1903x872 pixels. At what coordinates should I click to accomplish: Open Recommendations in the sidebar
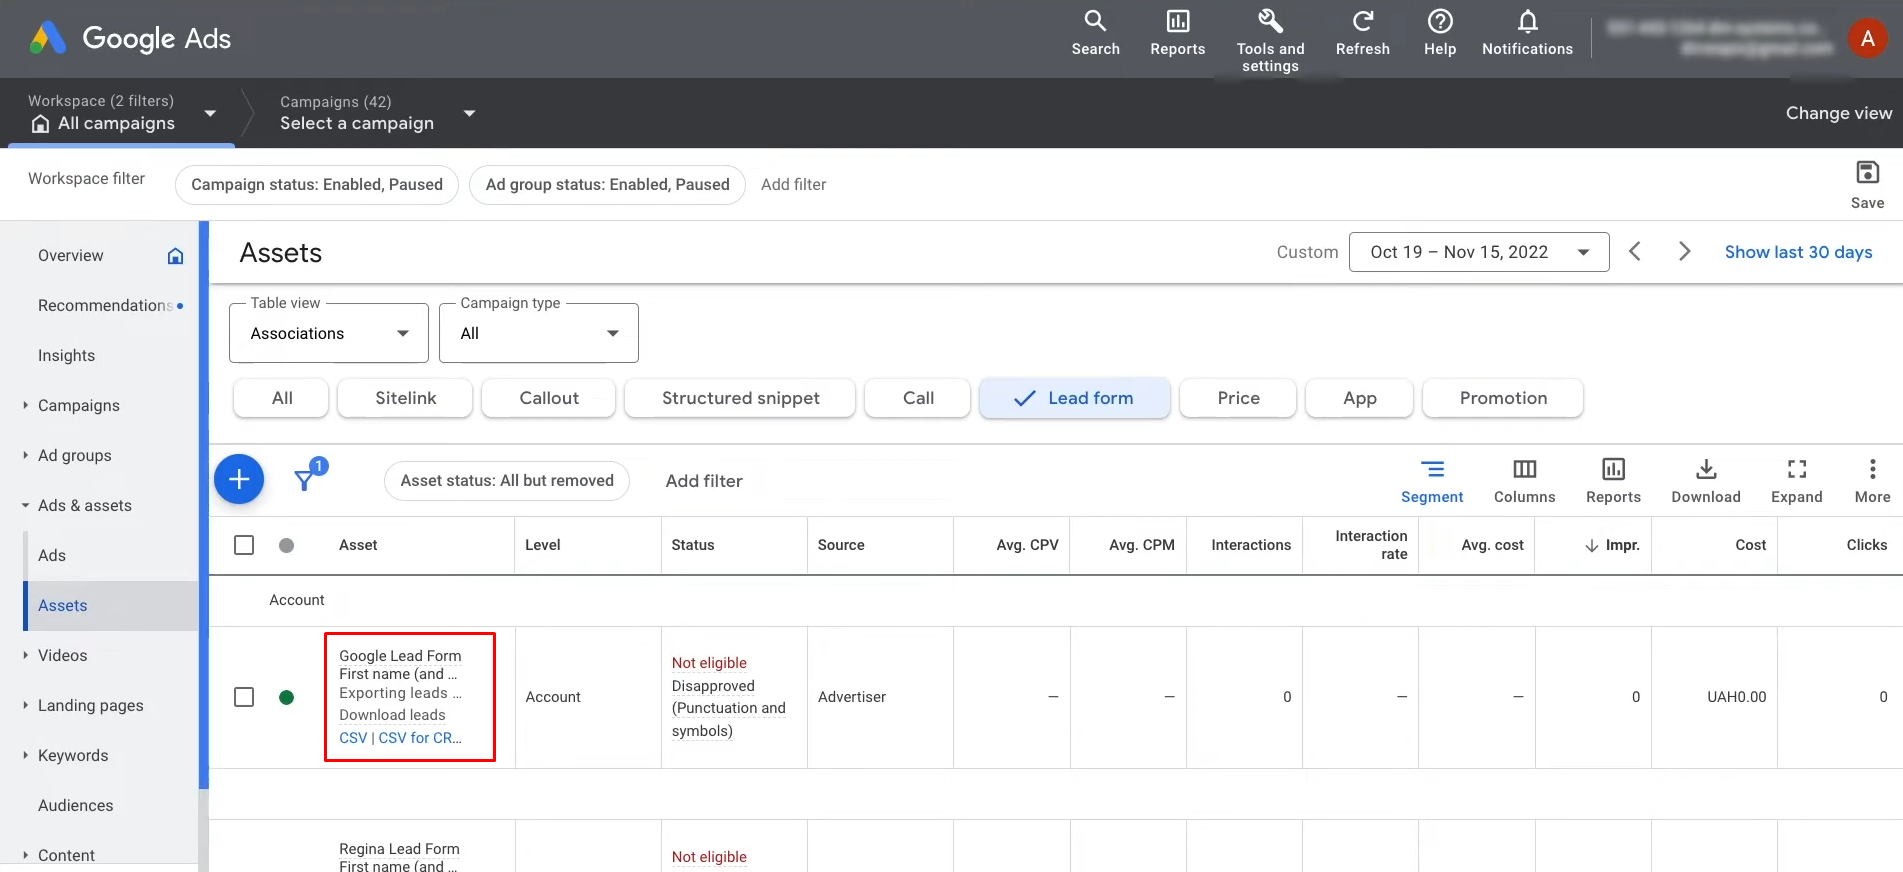click(x=105, y=305)
